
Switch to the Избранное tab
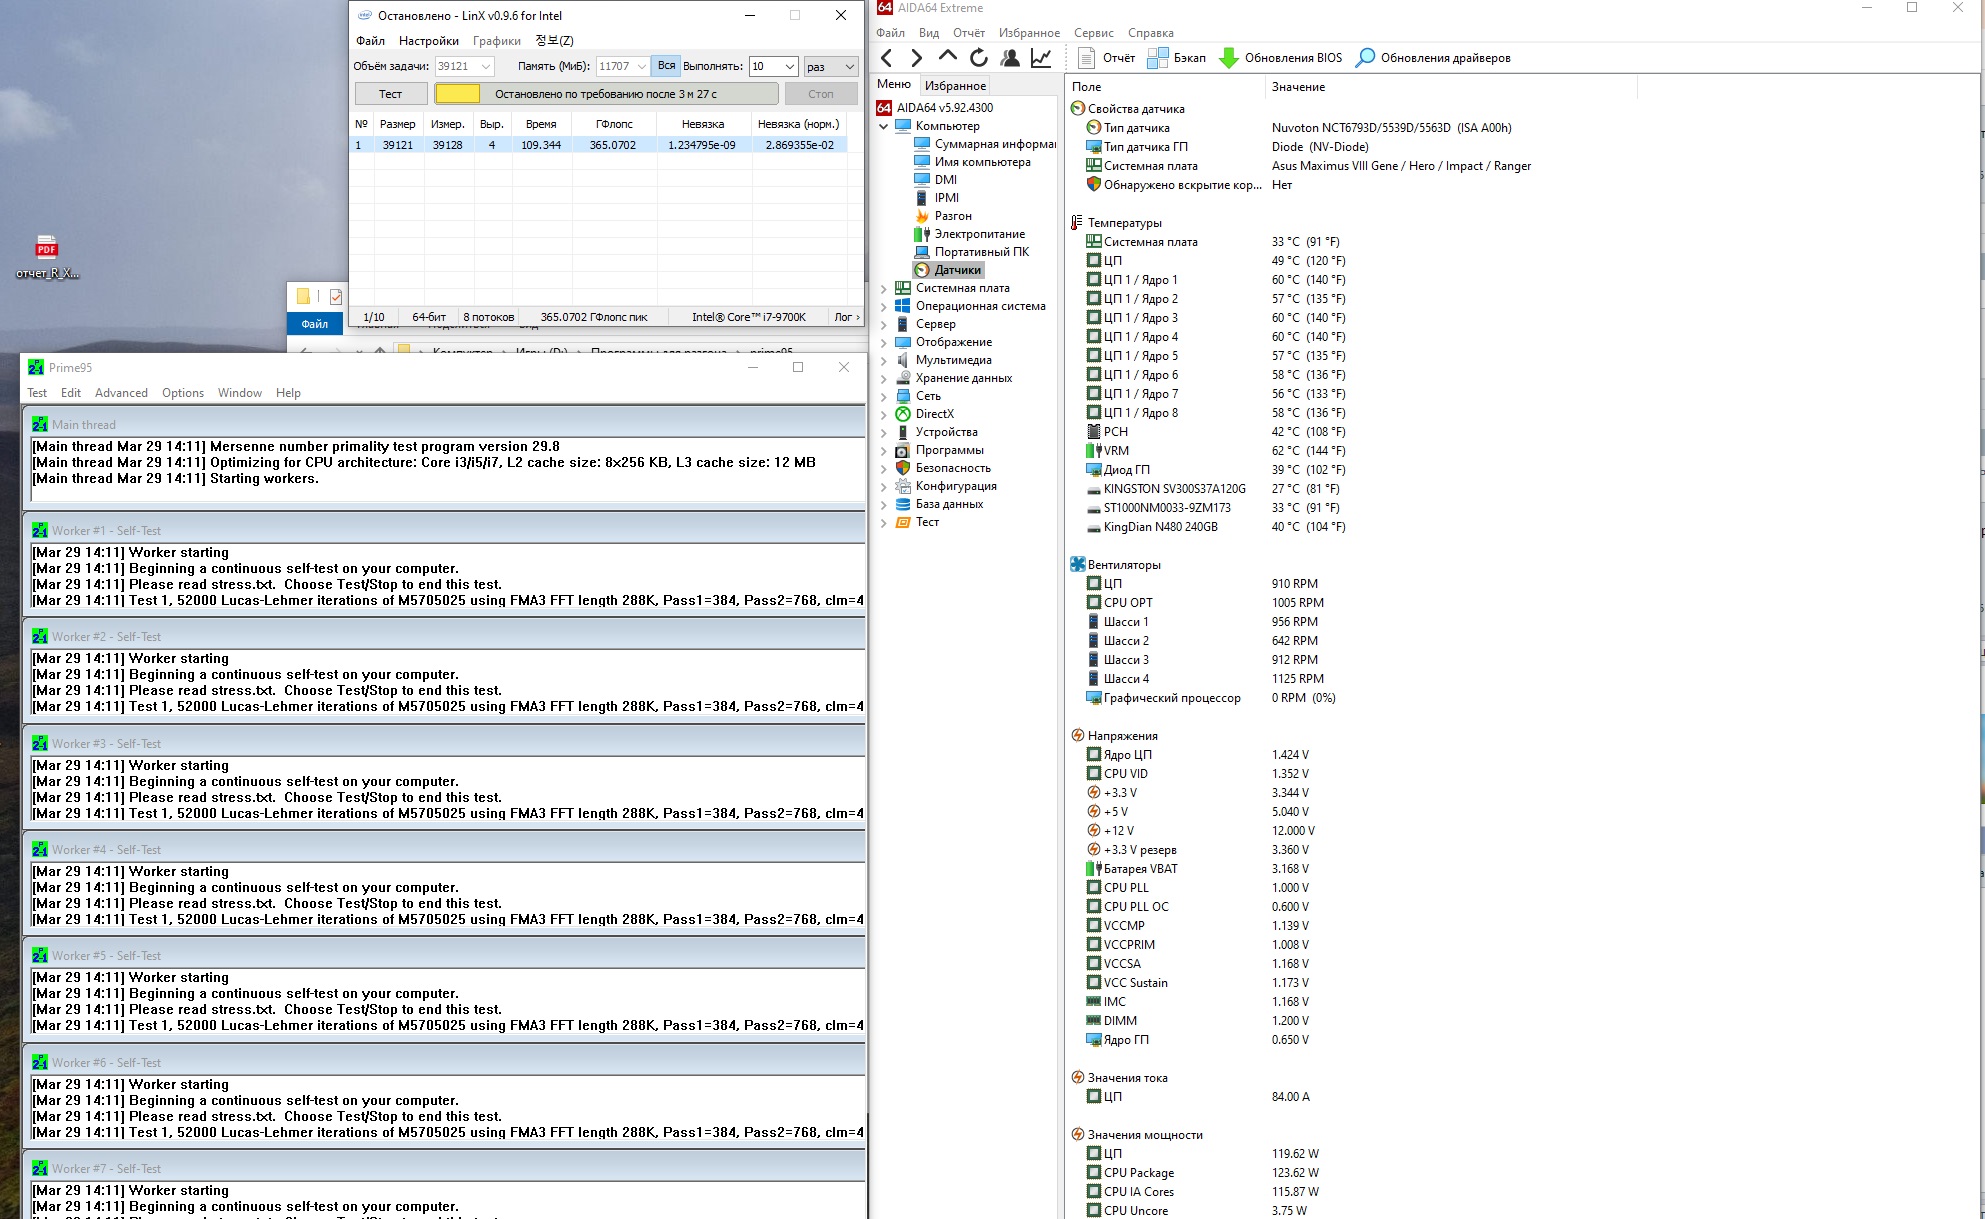coord(955,86)
